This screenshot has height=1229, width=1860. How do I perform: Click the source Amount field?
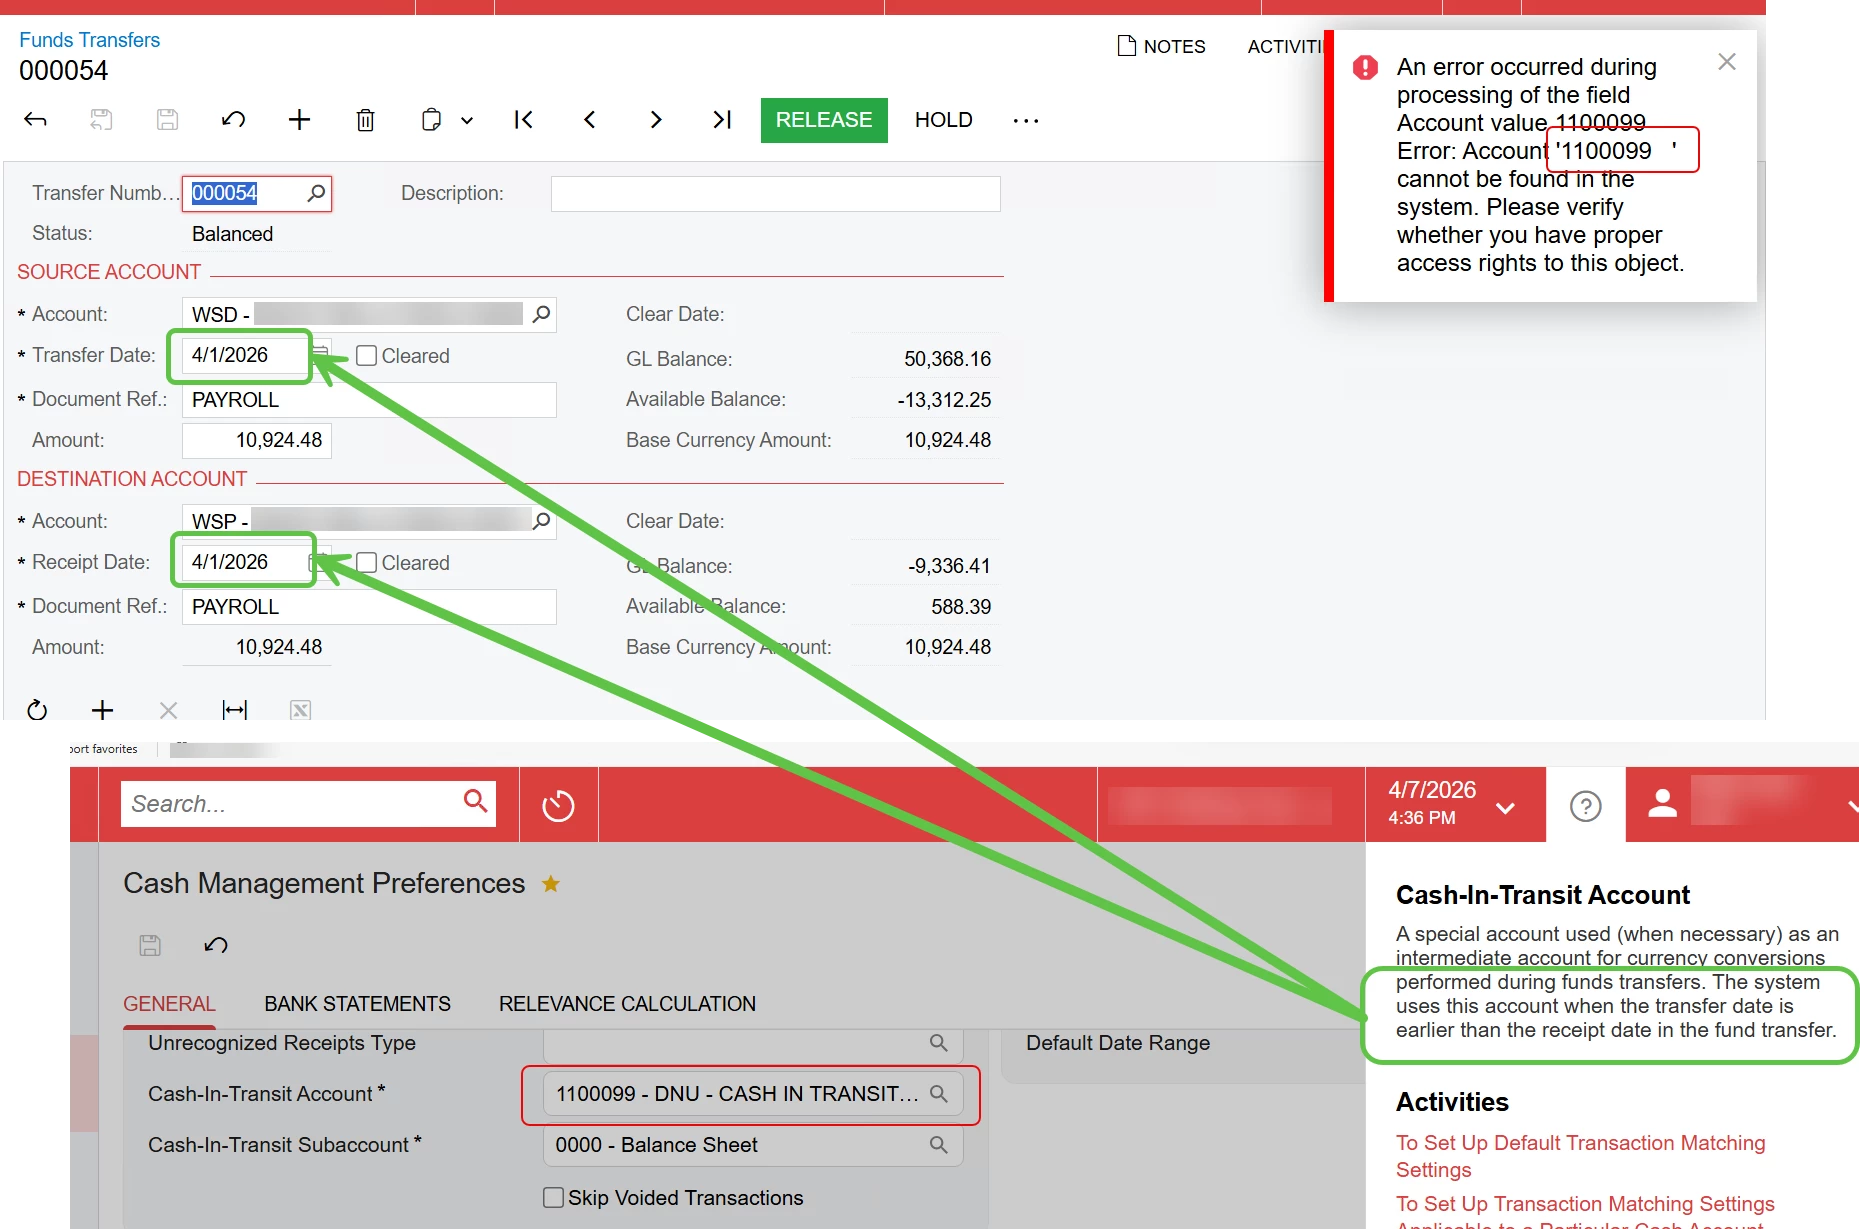coord(257,441)
